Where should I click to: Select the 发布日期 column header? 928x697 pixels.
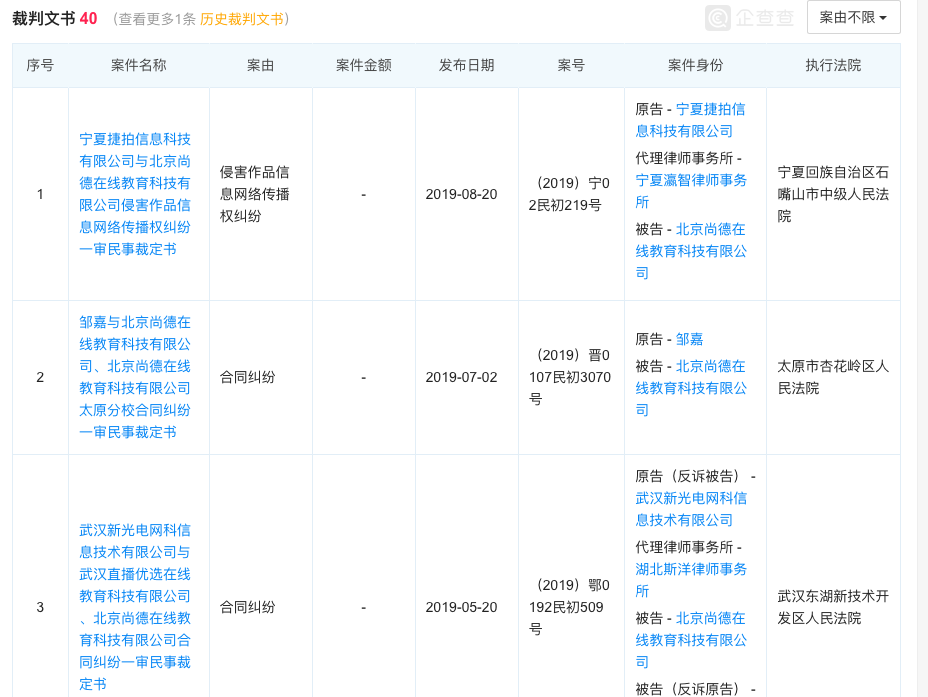click(466, 65)
